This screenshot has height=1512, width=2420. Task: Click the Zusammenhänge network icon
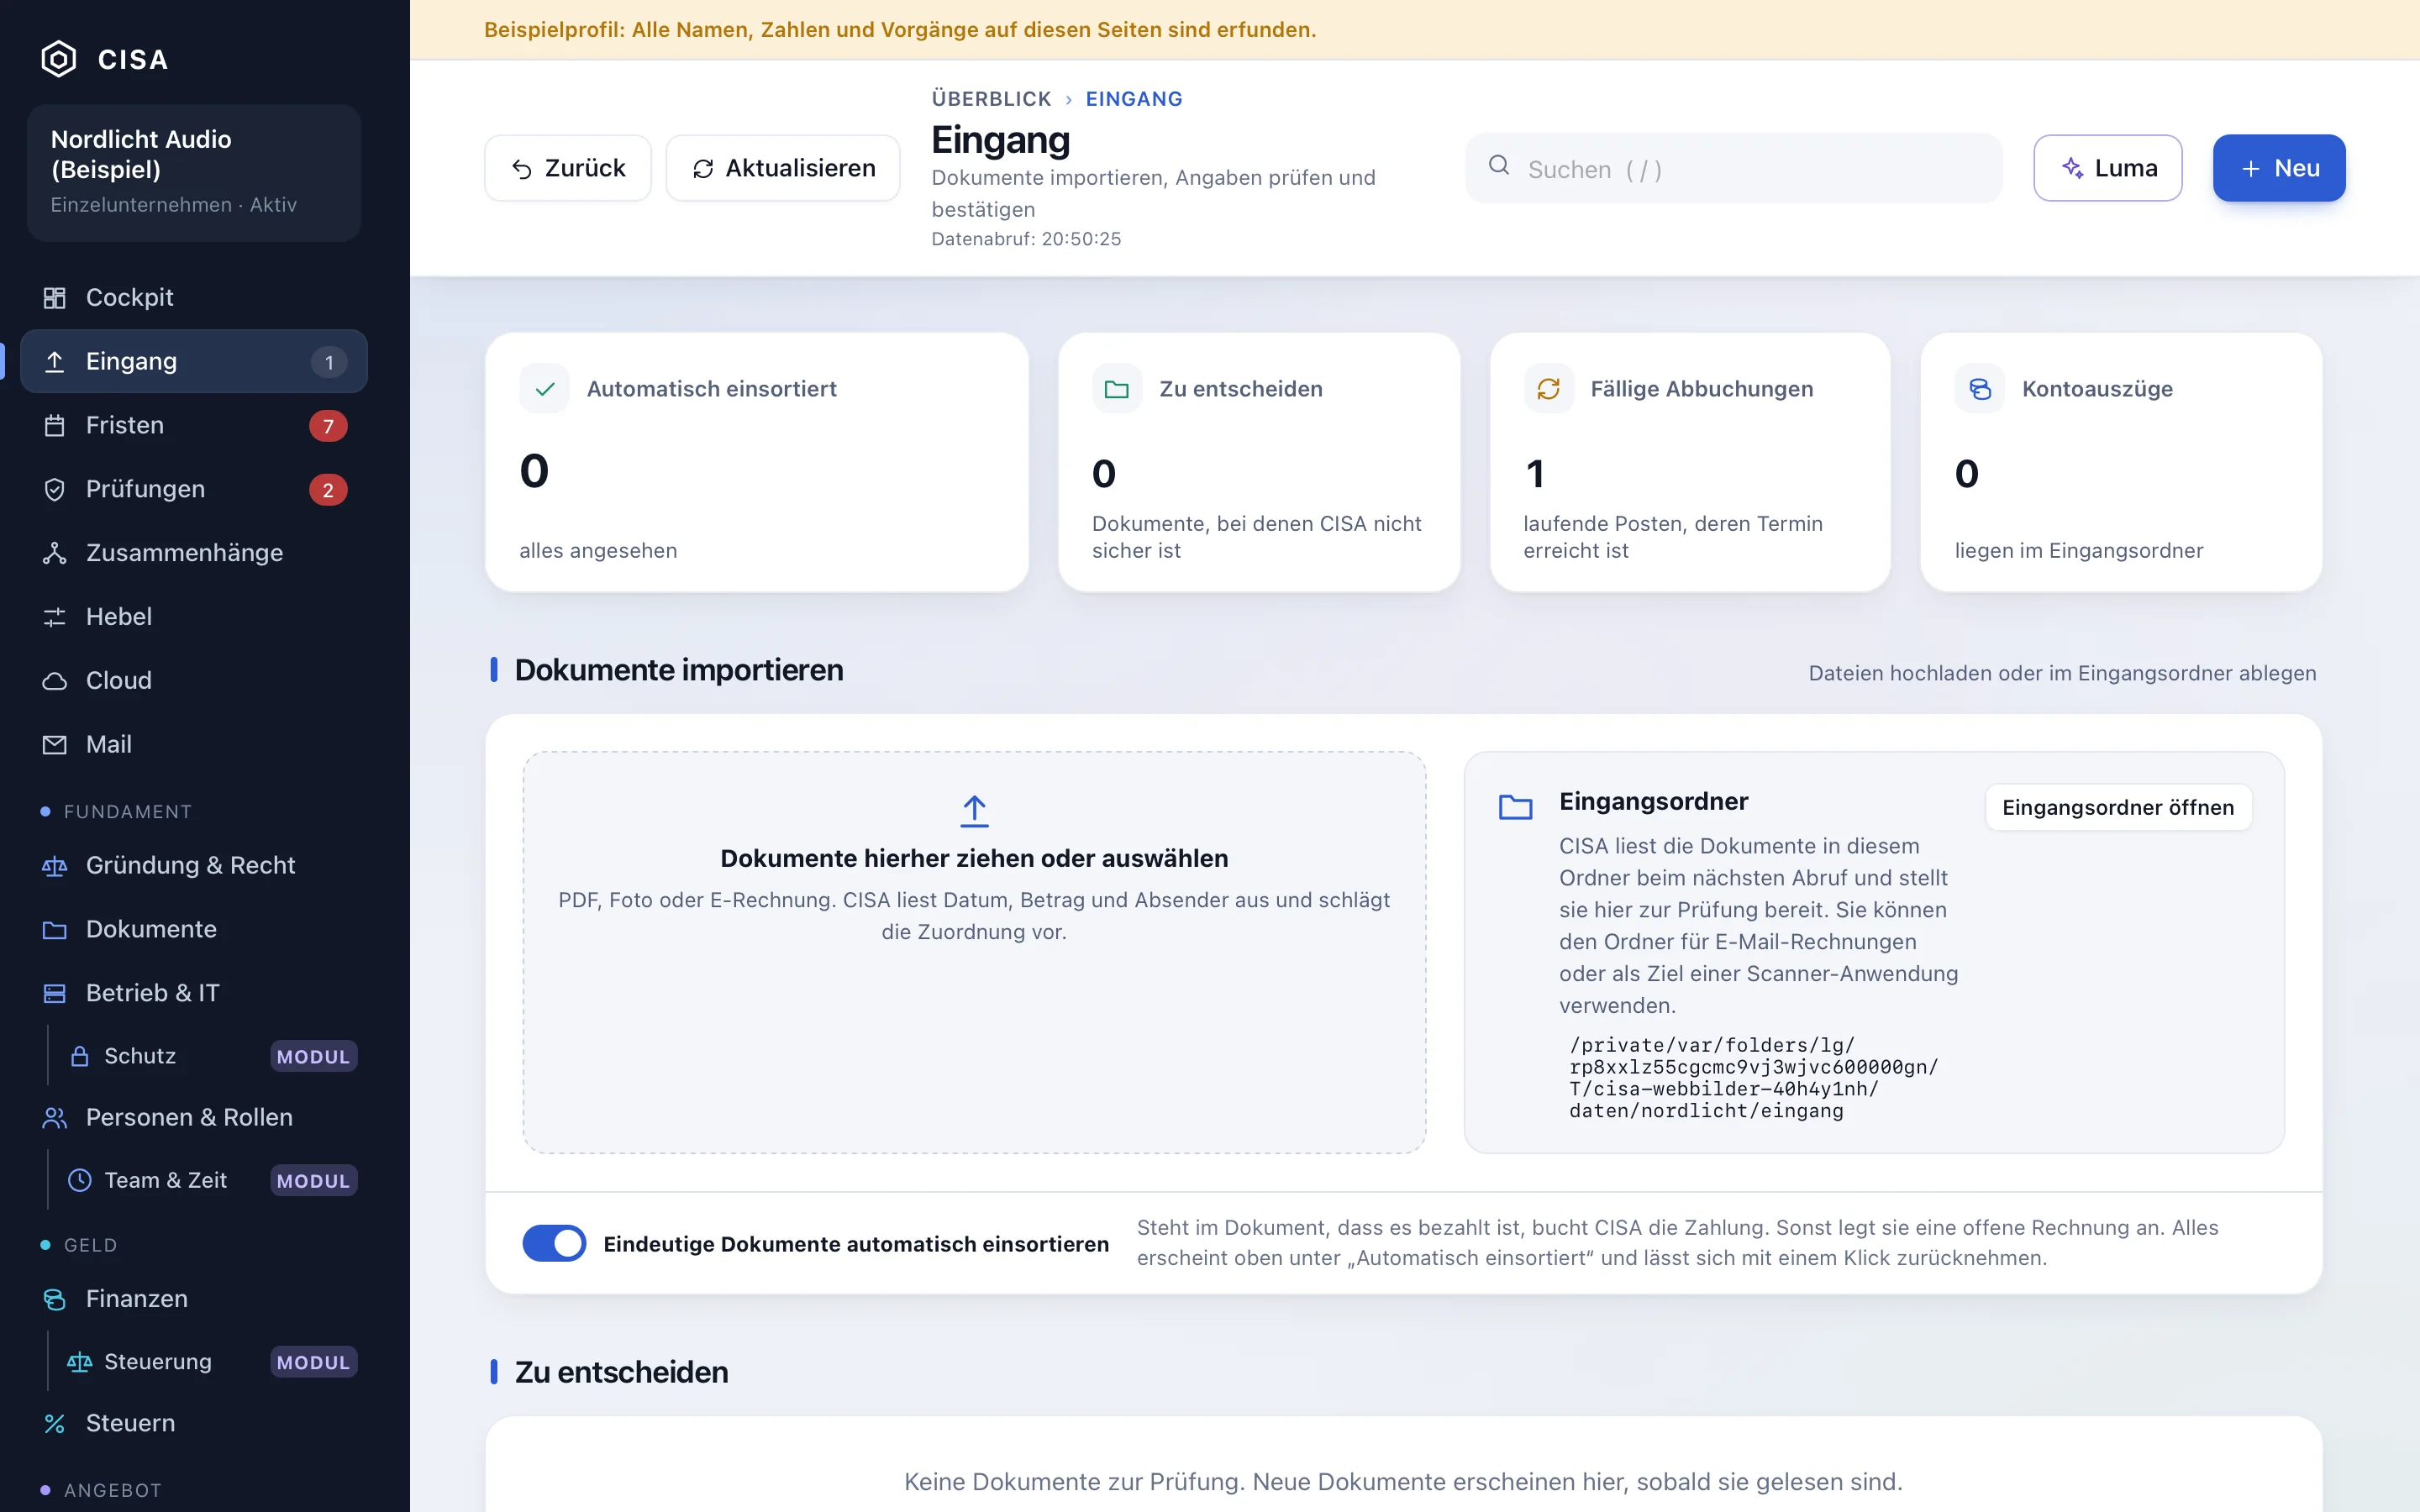click(x=55, y=553)
